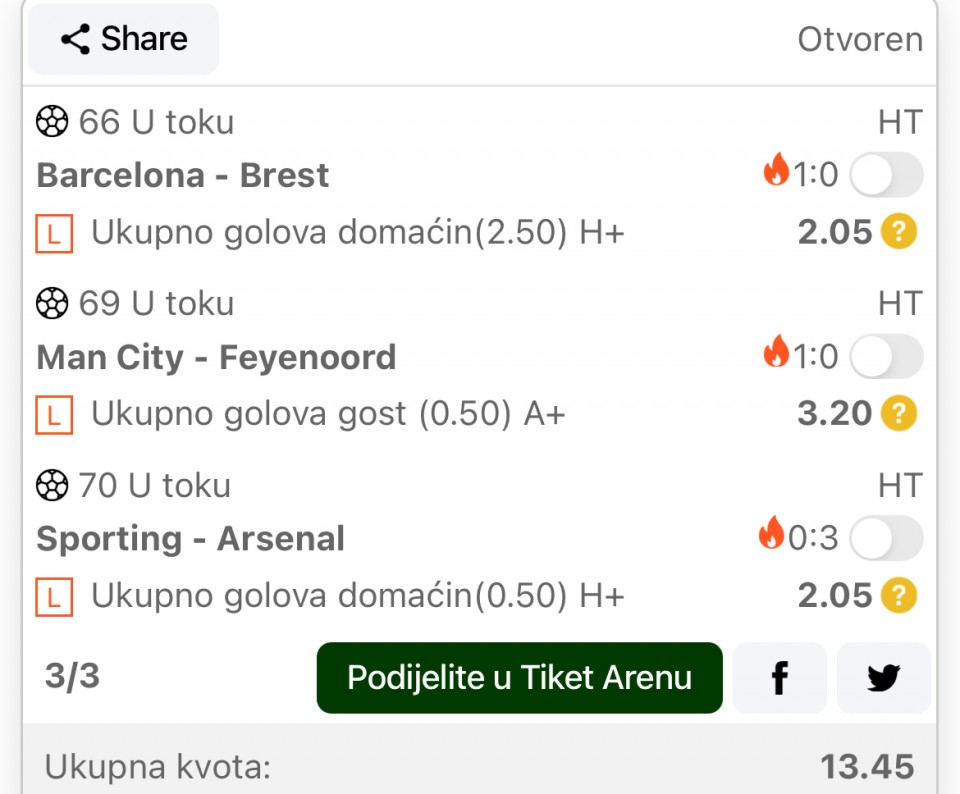Click the fire icon next to Barcelona score

coord(776,172)
